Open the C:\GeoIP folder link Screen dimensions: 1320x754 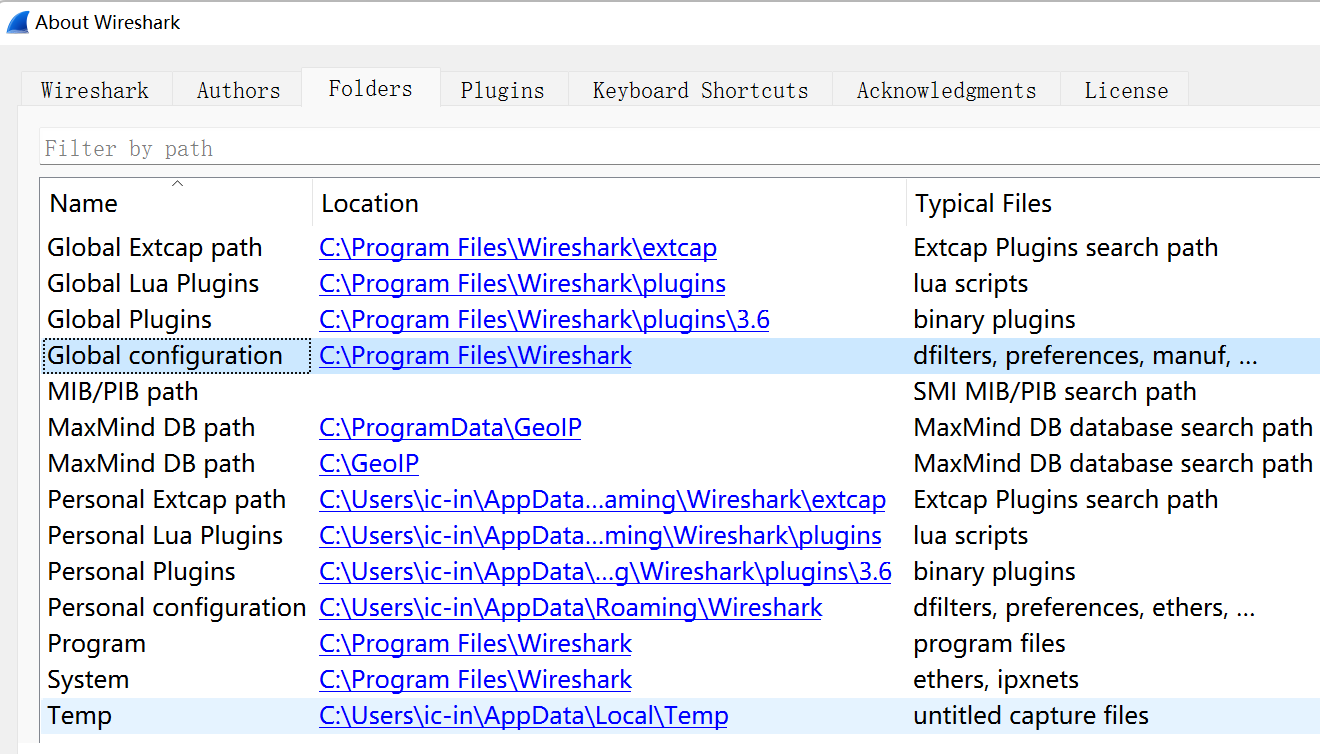[369, 464]
